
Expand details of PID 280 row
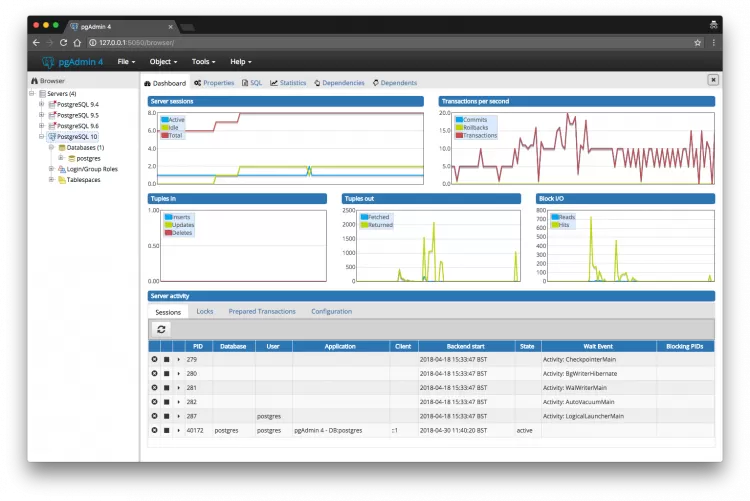tap(179, 373)
